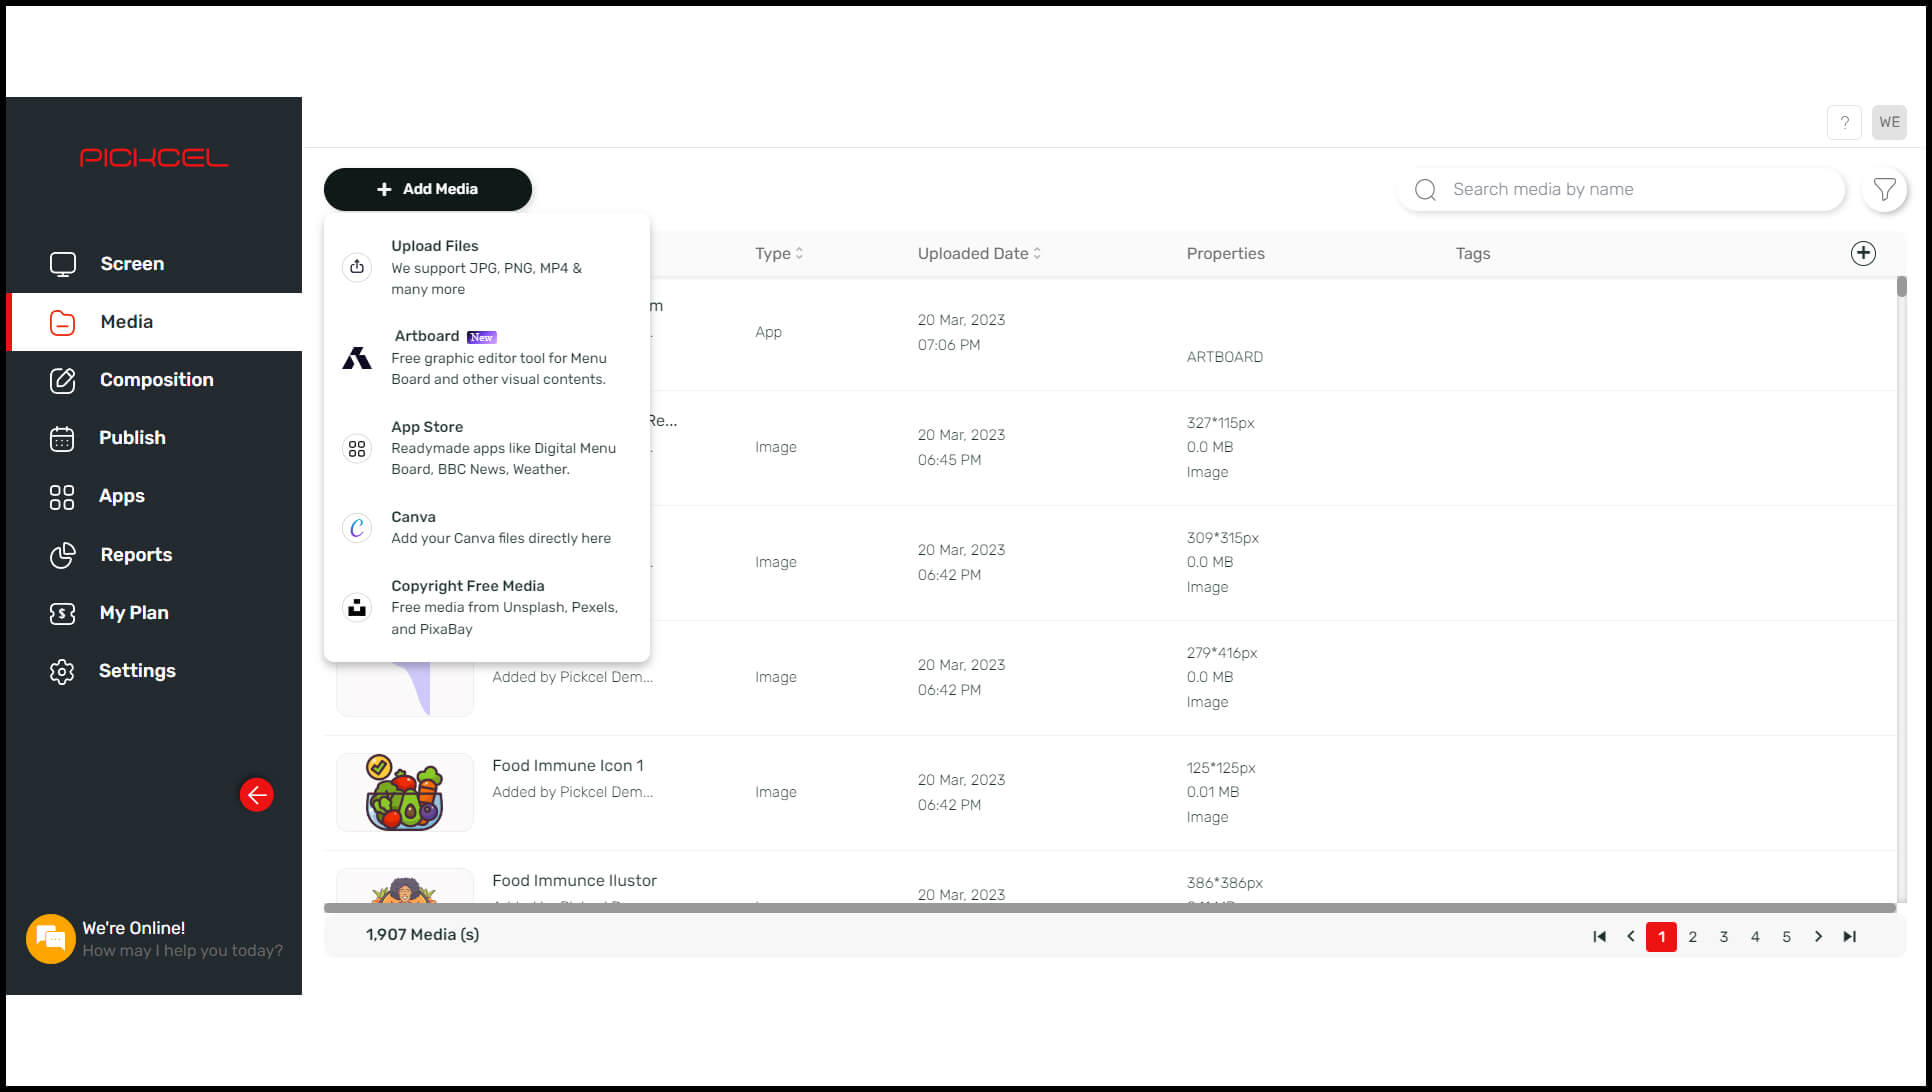
Task: Select the App Store option
Action: pyautogui.click(x=487, y=447)
